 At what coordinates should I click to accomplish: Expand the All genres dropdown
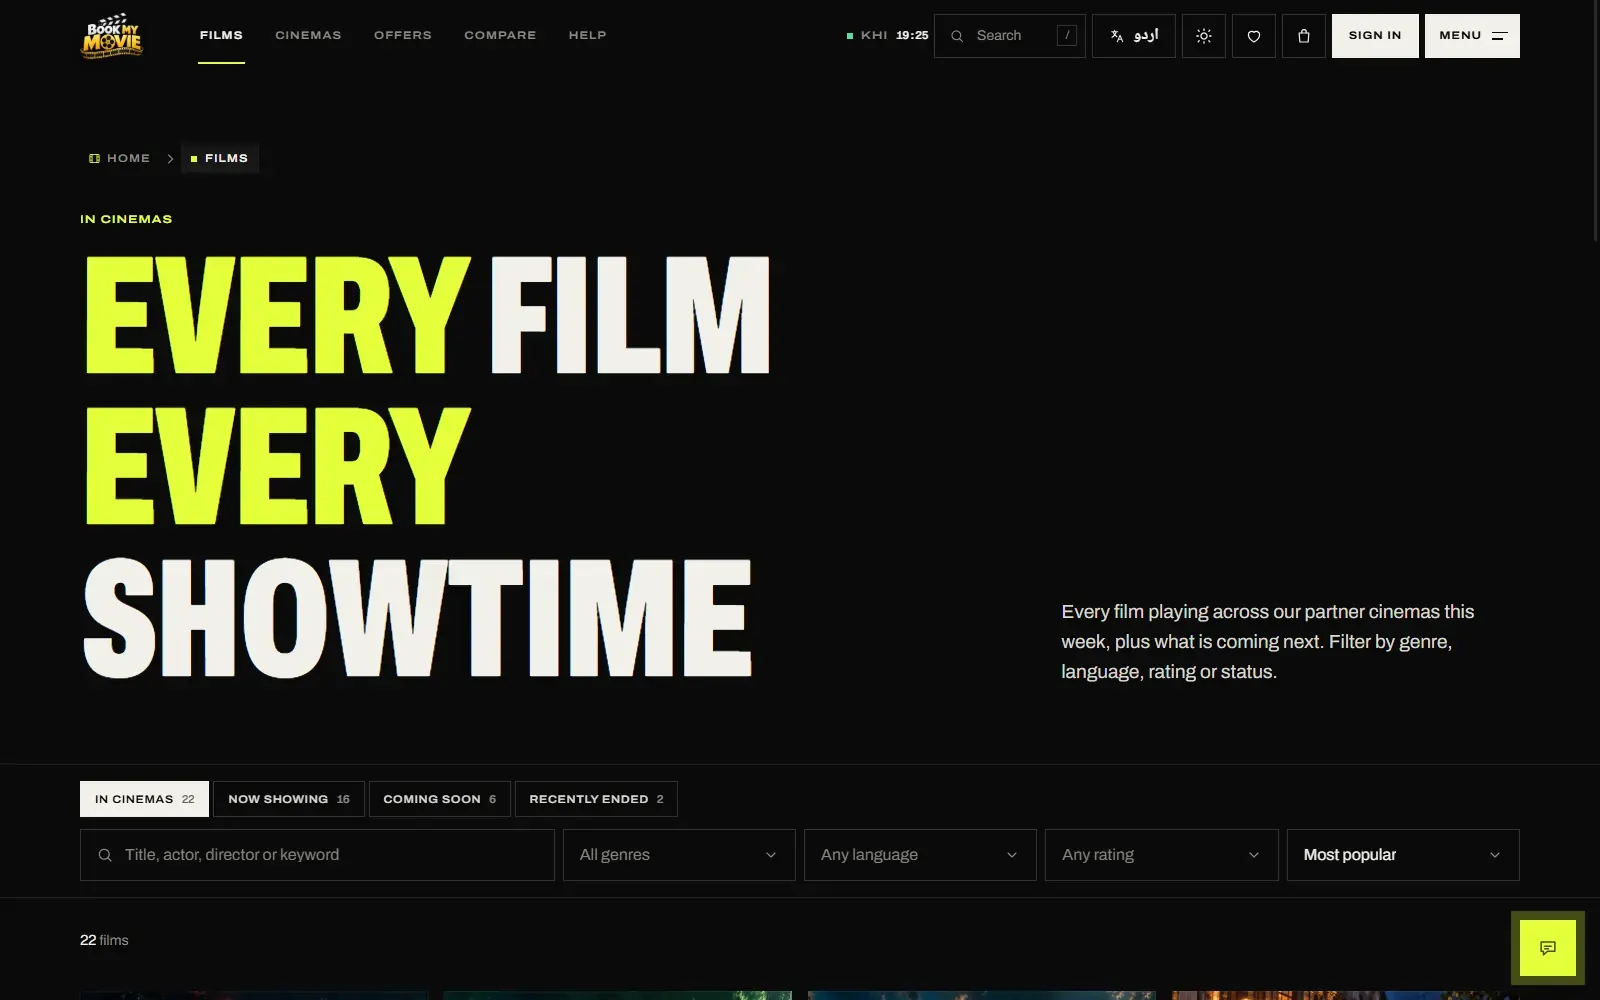pos(679,855)
